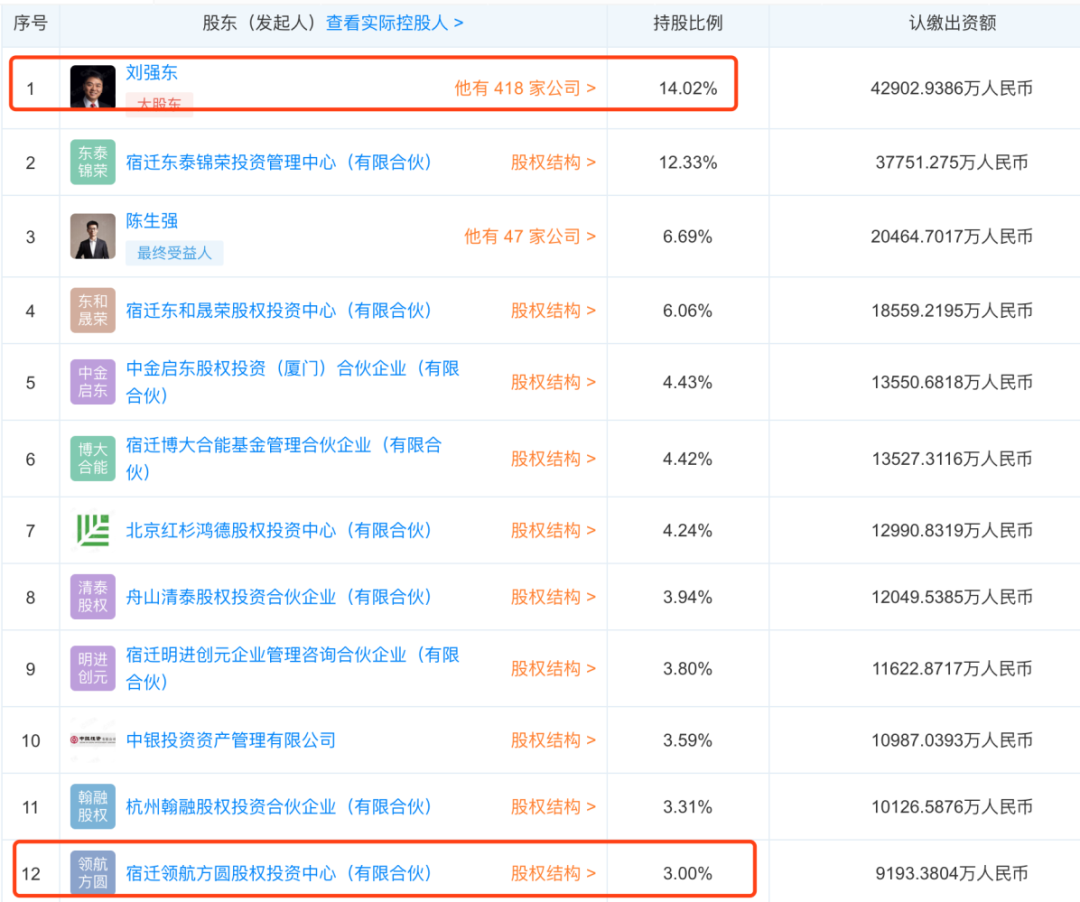Open 陈生强 shareholder profile link

(152, 221)
